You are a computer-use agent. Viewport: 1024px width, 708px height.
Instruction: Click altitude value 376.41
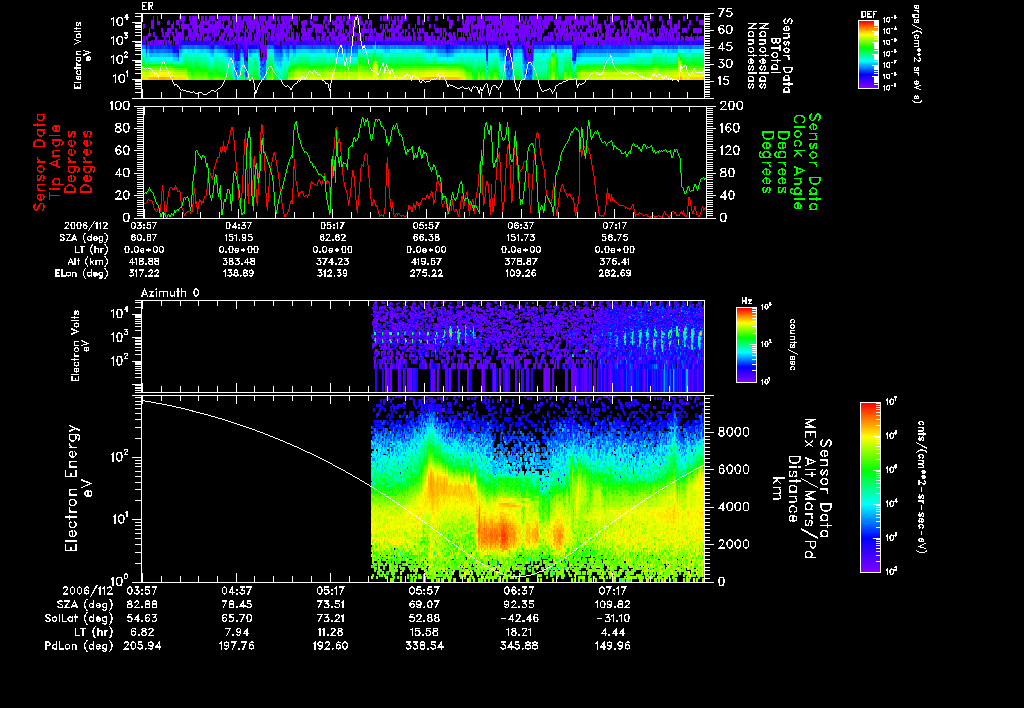coord(615,262)
